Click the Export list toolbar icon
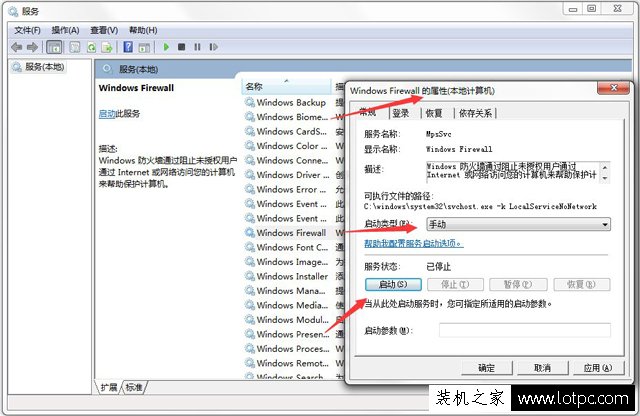Screen dimensions: 640x416 (107, 47)
